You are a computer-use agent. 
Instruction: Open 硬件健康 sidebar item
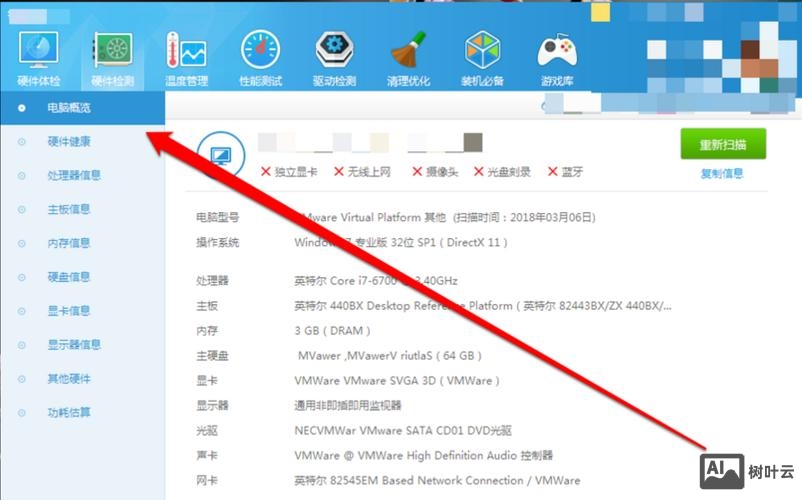point(69,142)
